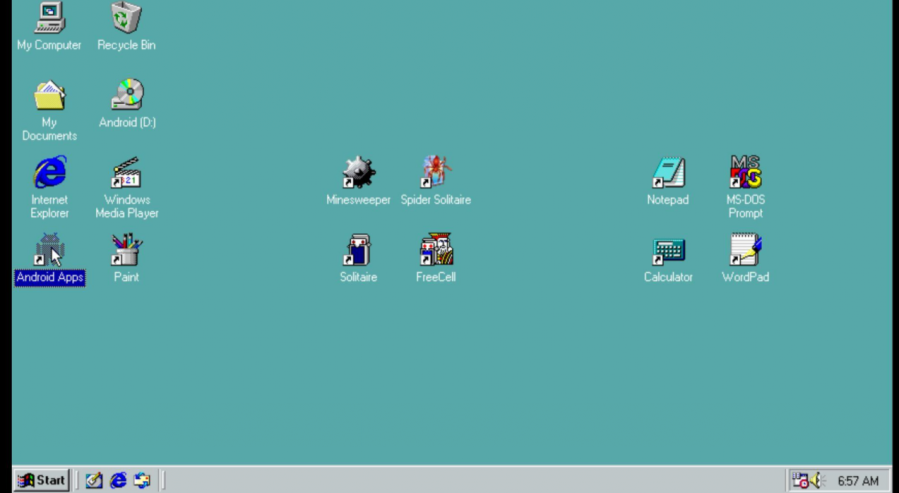Screen dimensions: 899x493
Task: Click the speaker volume tray icon
Action: 816,480
